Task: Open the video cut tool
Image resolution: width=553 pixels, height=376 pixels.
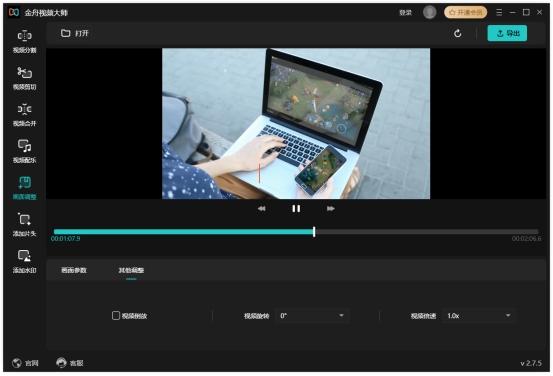Action: click(x=24, y=78)
